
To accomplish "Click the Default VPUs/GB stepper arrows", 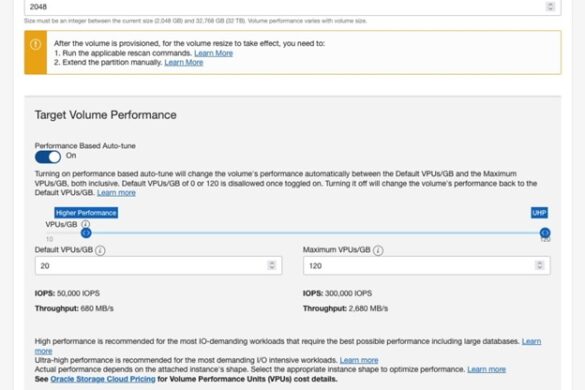I will [272, 265].
